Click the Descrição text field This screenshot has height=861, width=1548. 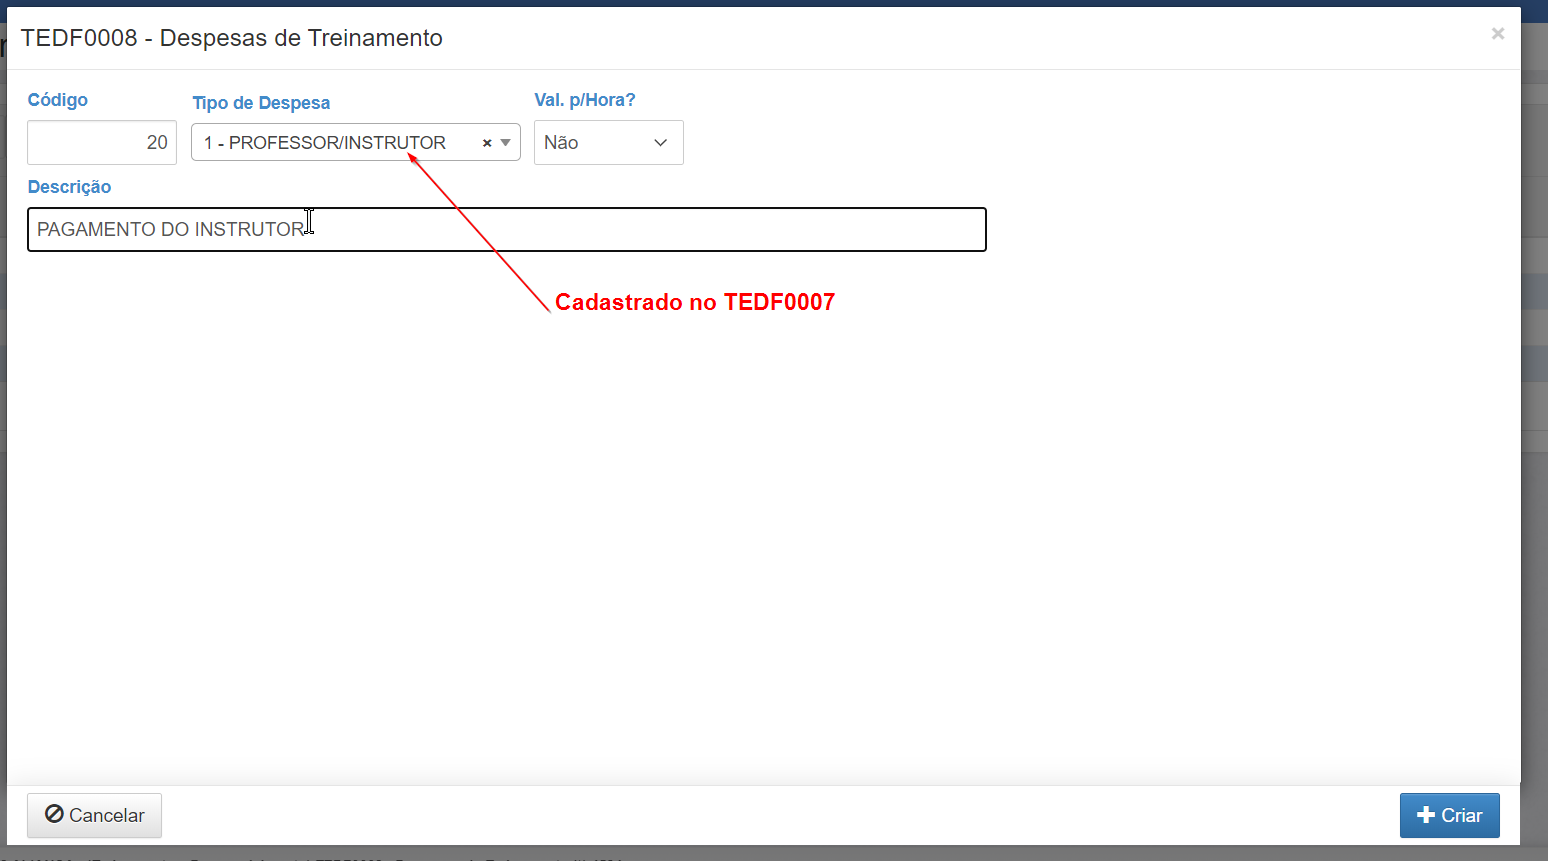point(507,230)
